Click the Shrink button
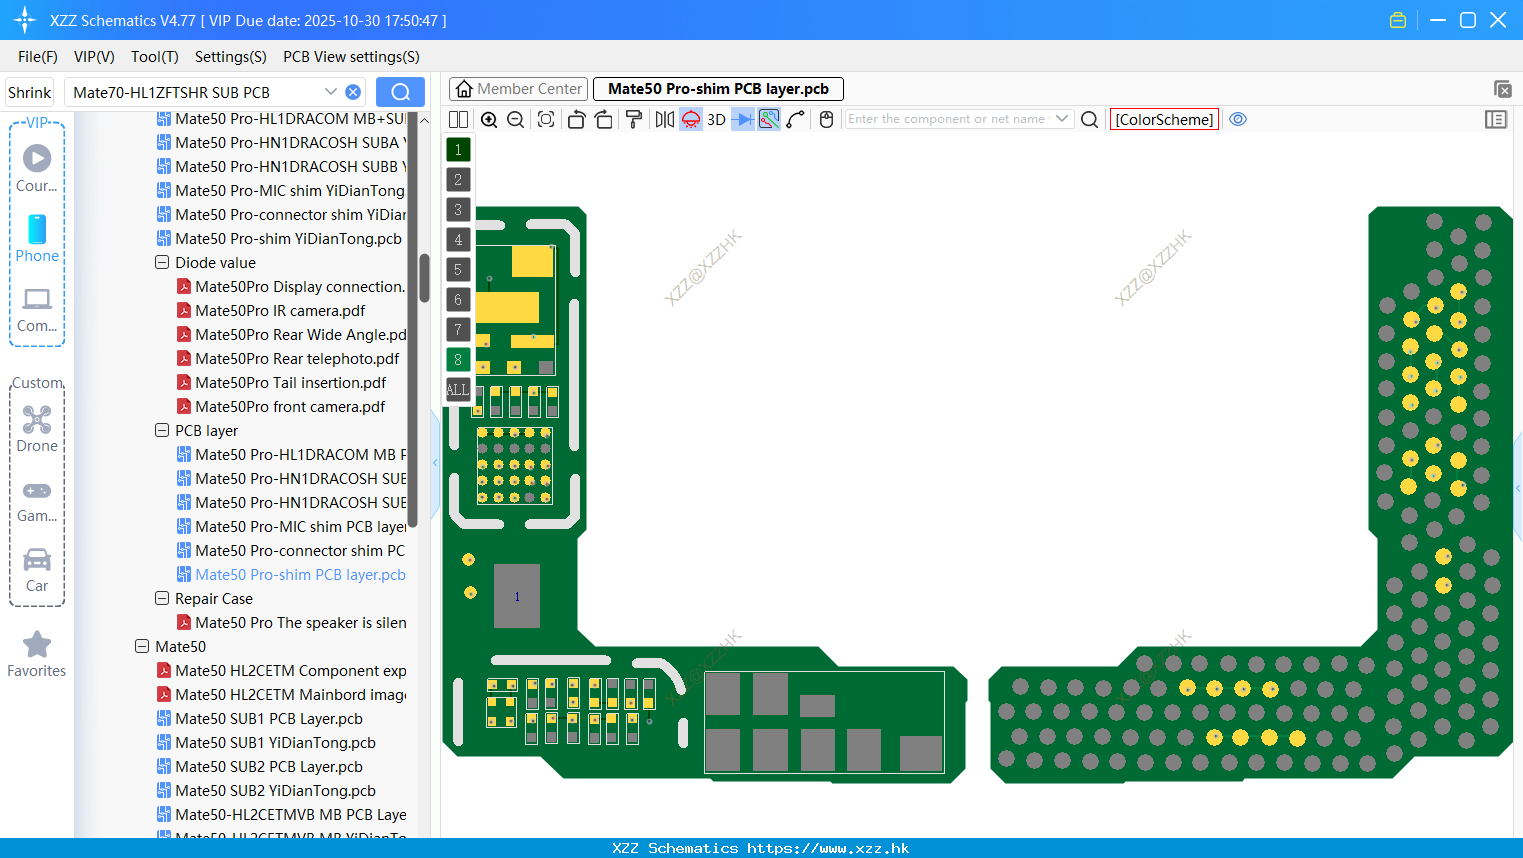Image resolution: width=1523 pixels, height=858 pixels. 29,92
